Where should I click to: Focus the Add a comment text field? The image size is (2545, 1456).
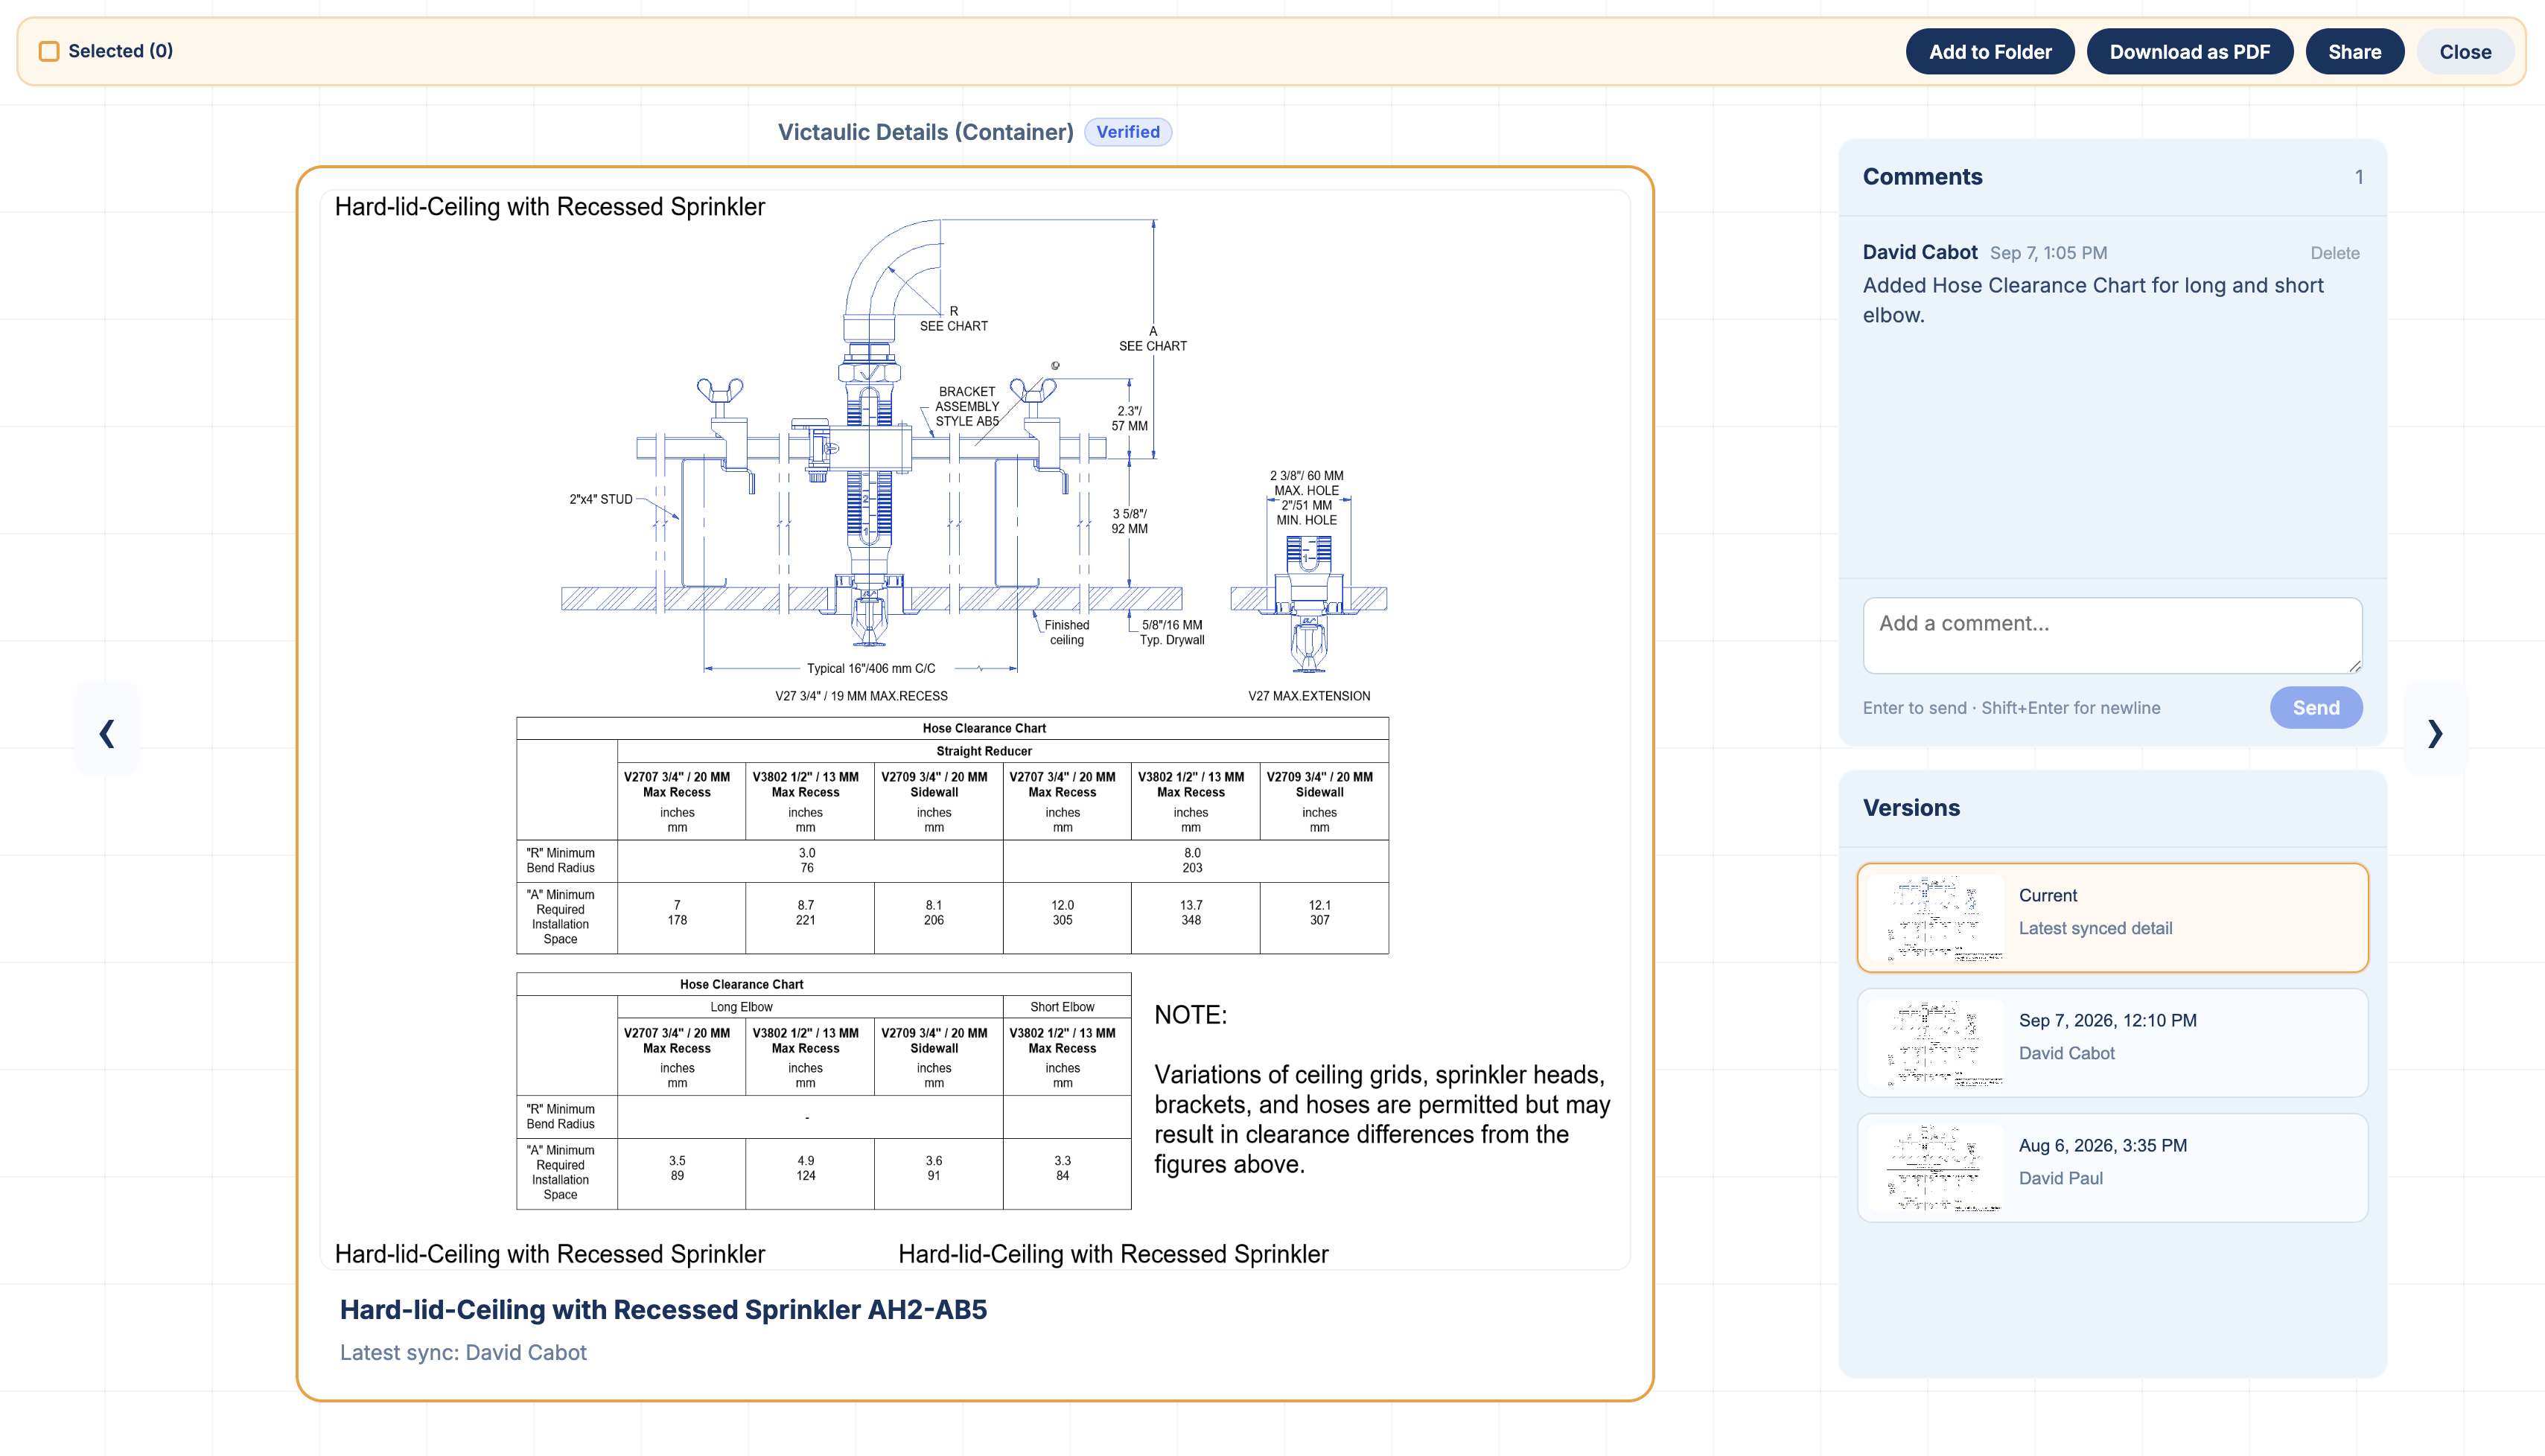(x=2112, y=635)
